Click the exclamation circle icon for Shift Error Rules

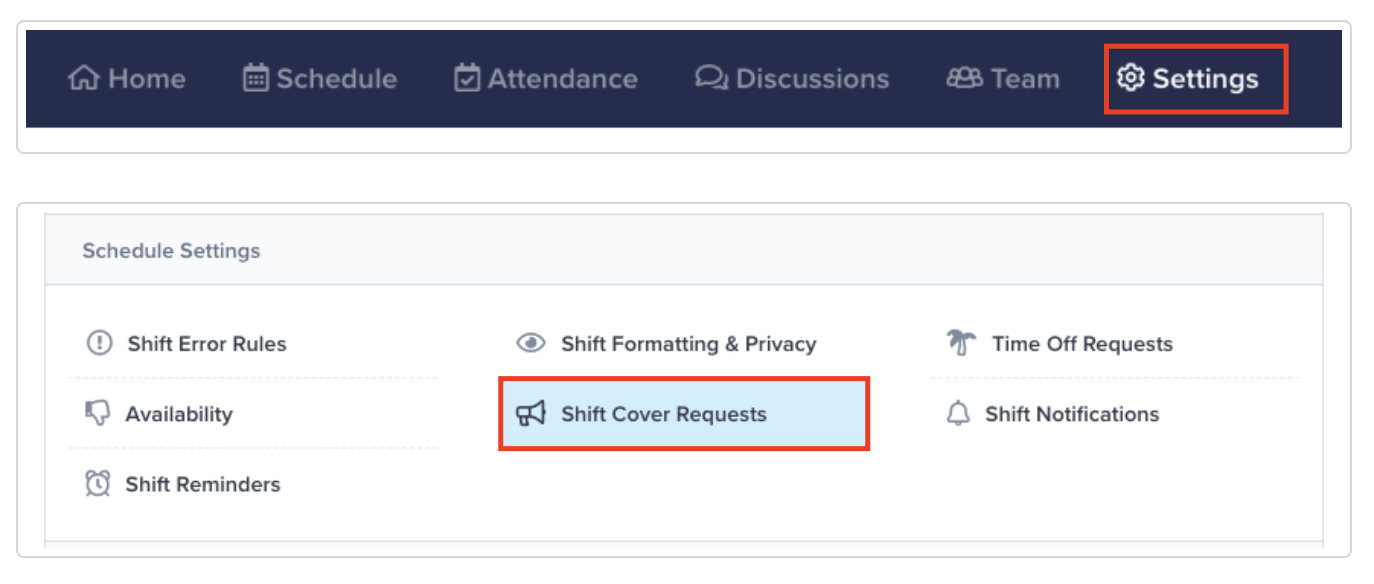coord(99,344)
